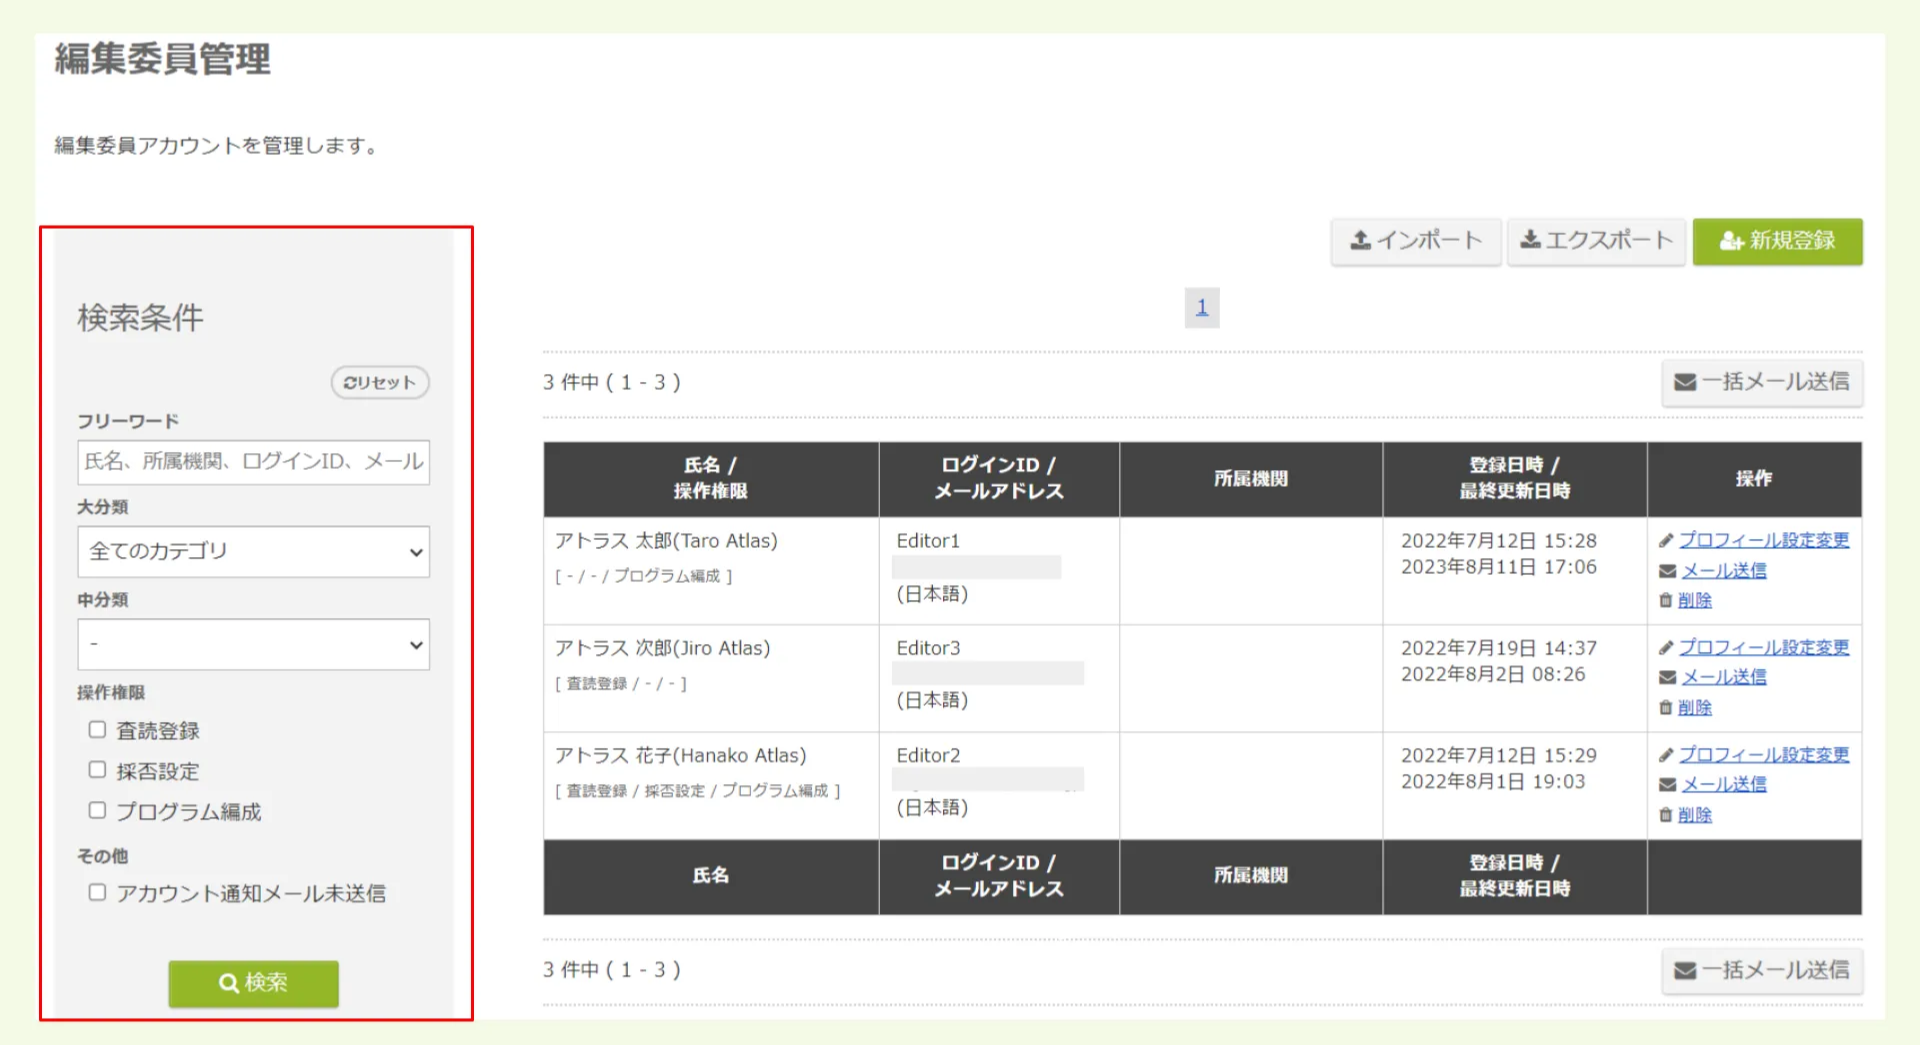Click the person-add icon on 新規登録 button
The image size is (1920, 1045).
pos(1729,240)
